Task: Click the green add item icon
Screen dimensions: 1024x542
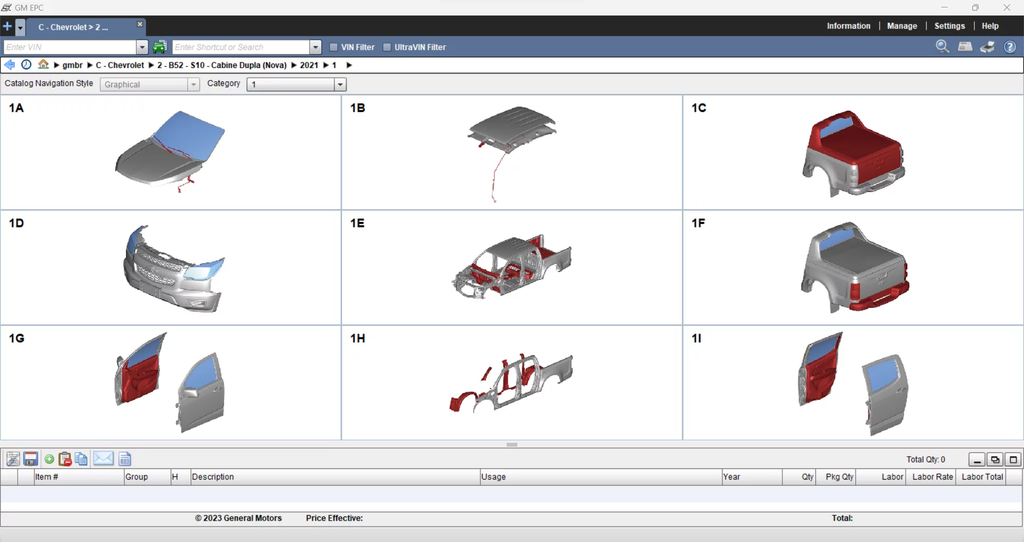Action: tap(49, 459)
